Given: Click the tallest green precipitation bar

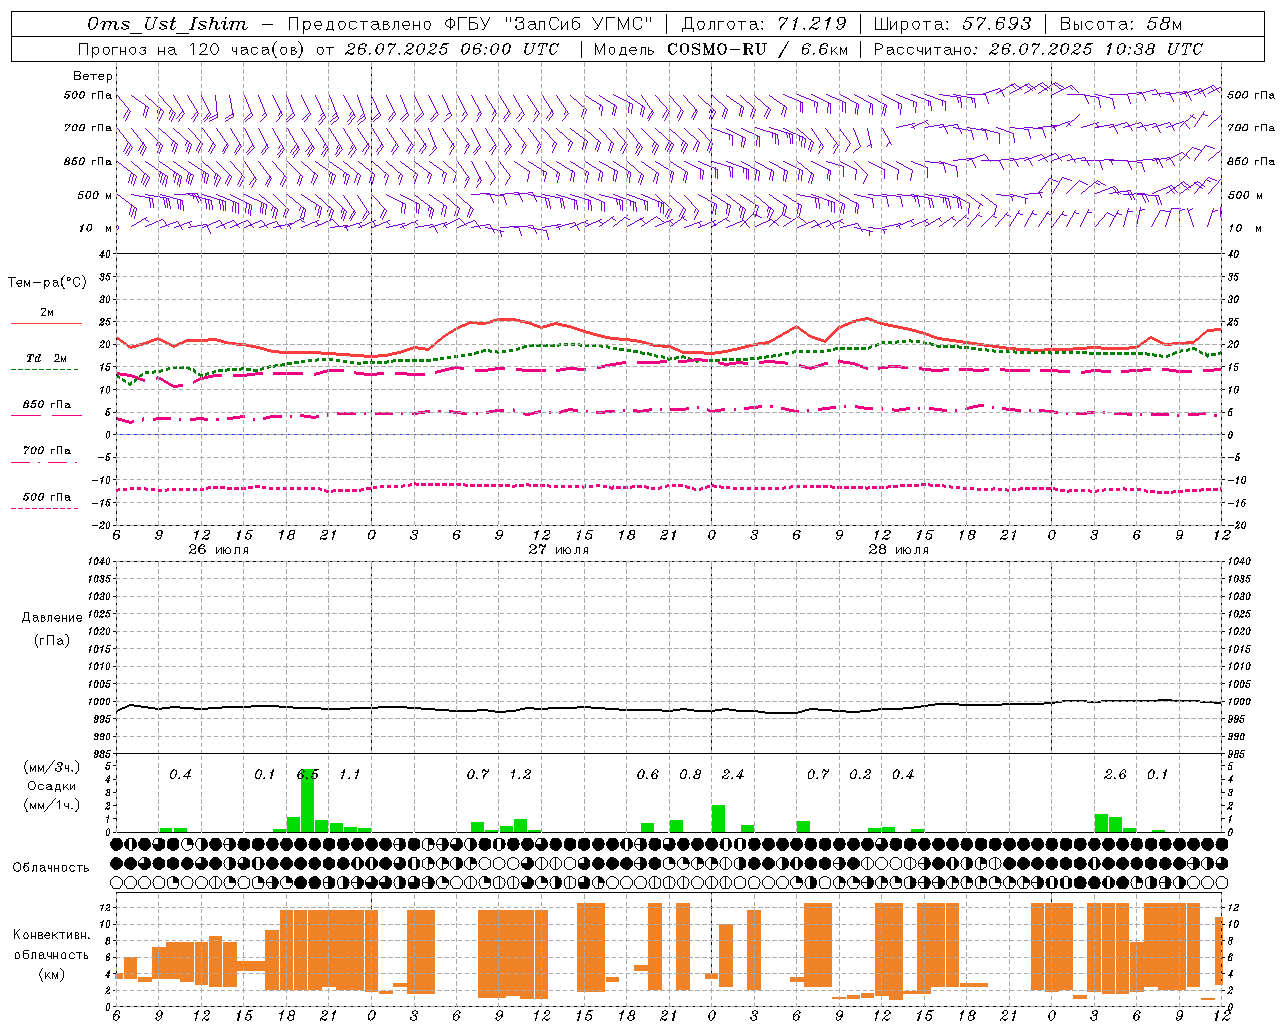Looking at the screenshot, I should tap(307, 800).
